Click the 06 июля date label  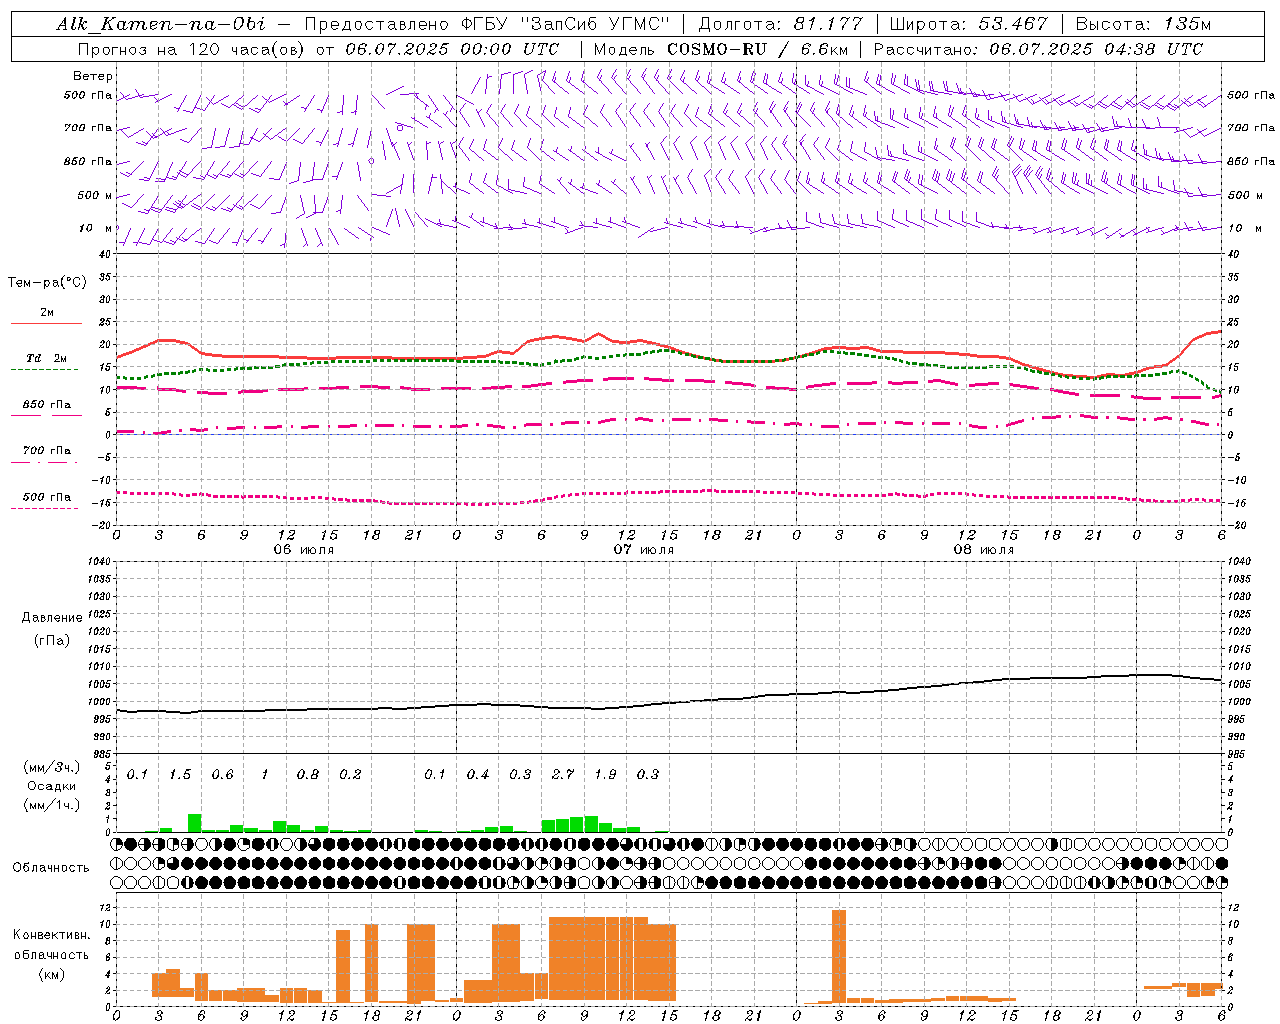[x=304, y=550]
